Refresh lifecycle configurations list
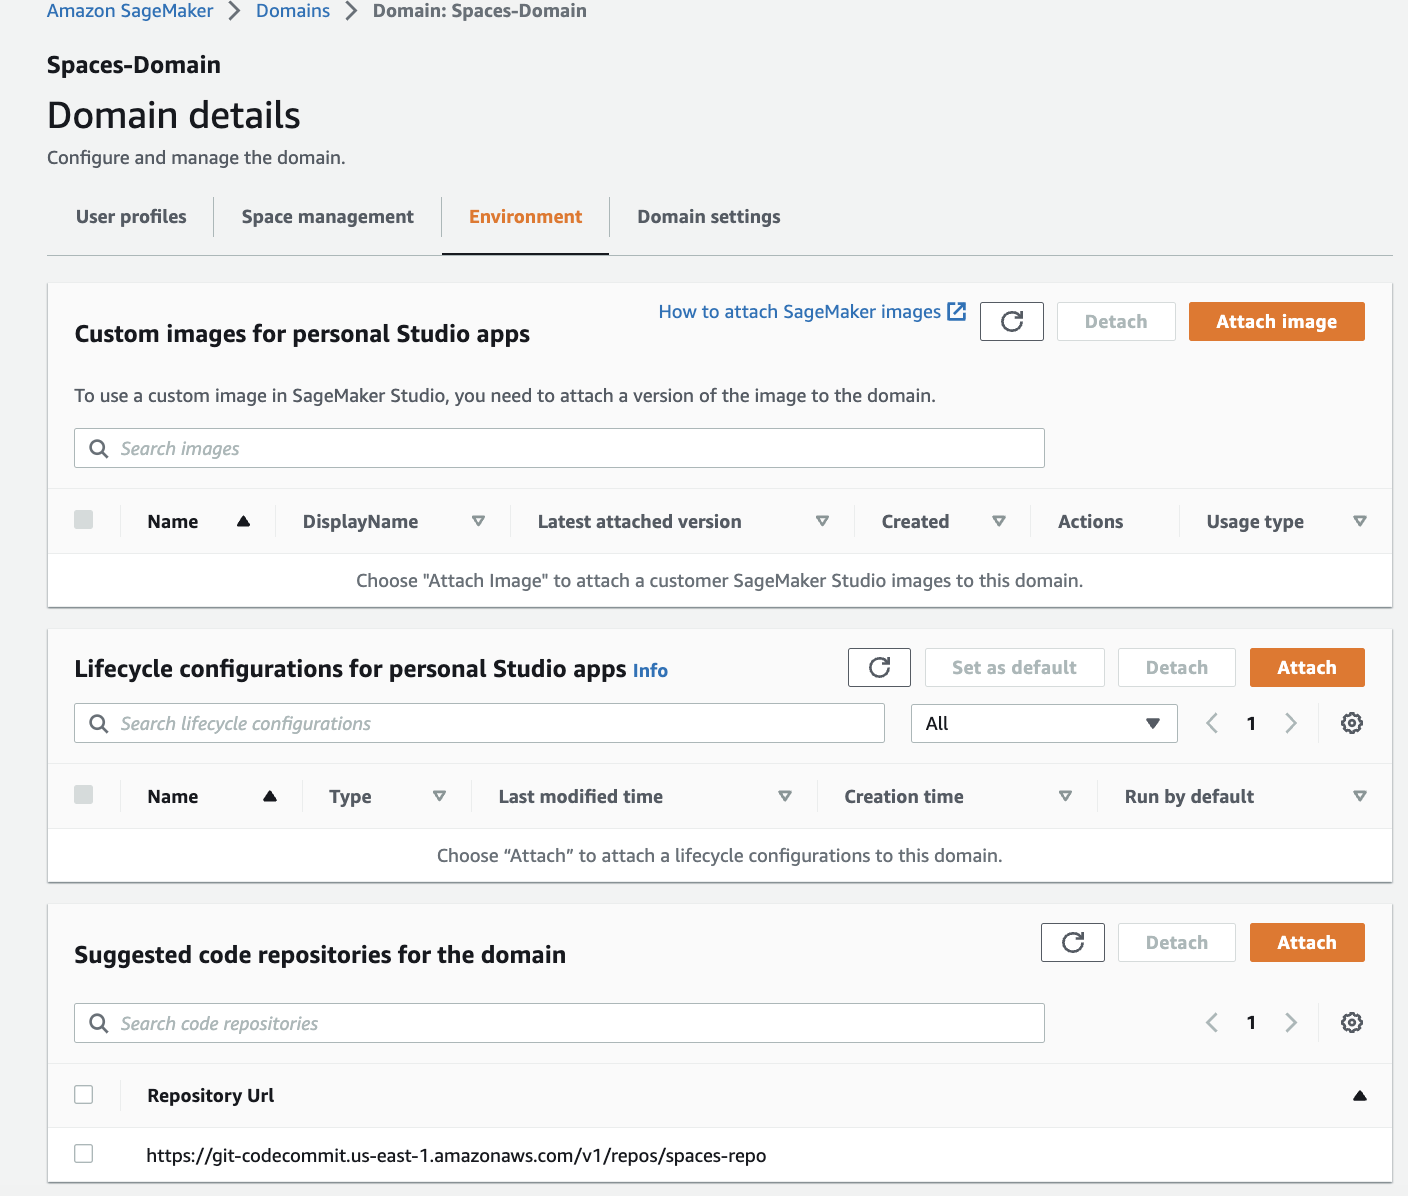 (879, 667)
